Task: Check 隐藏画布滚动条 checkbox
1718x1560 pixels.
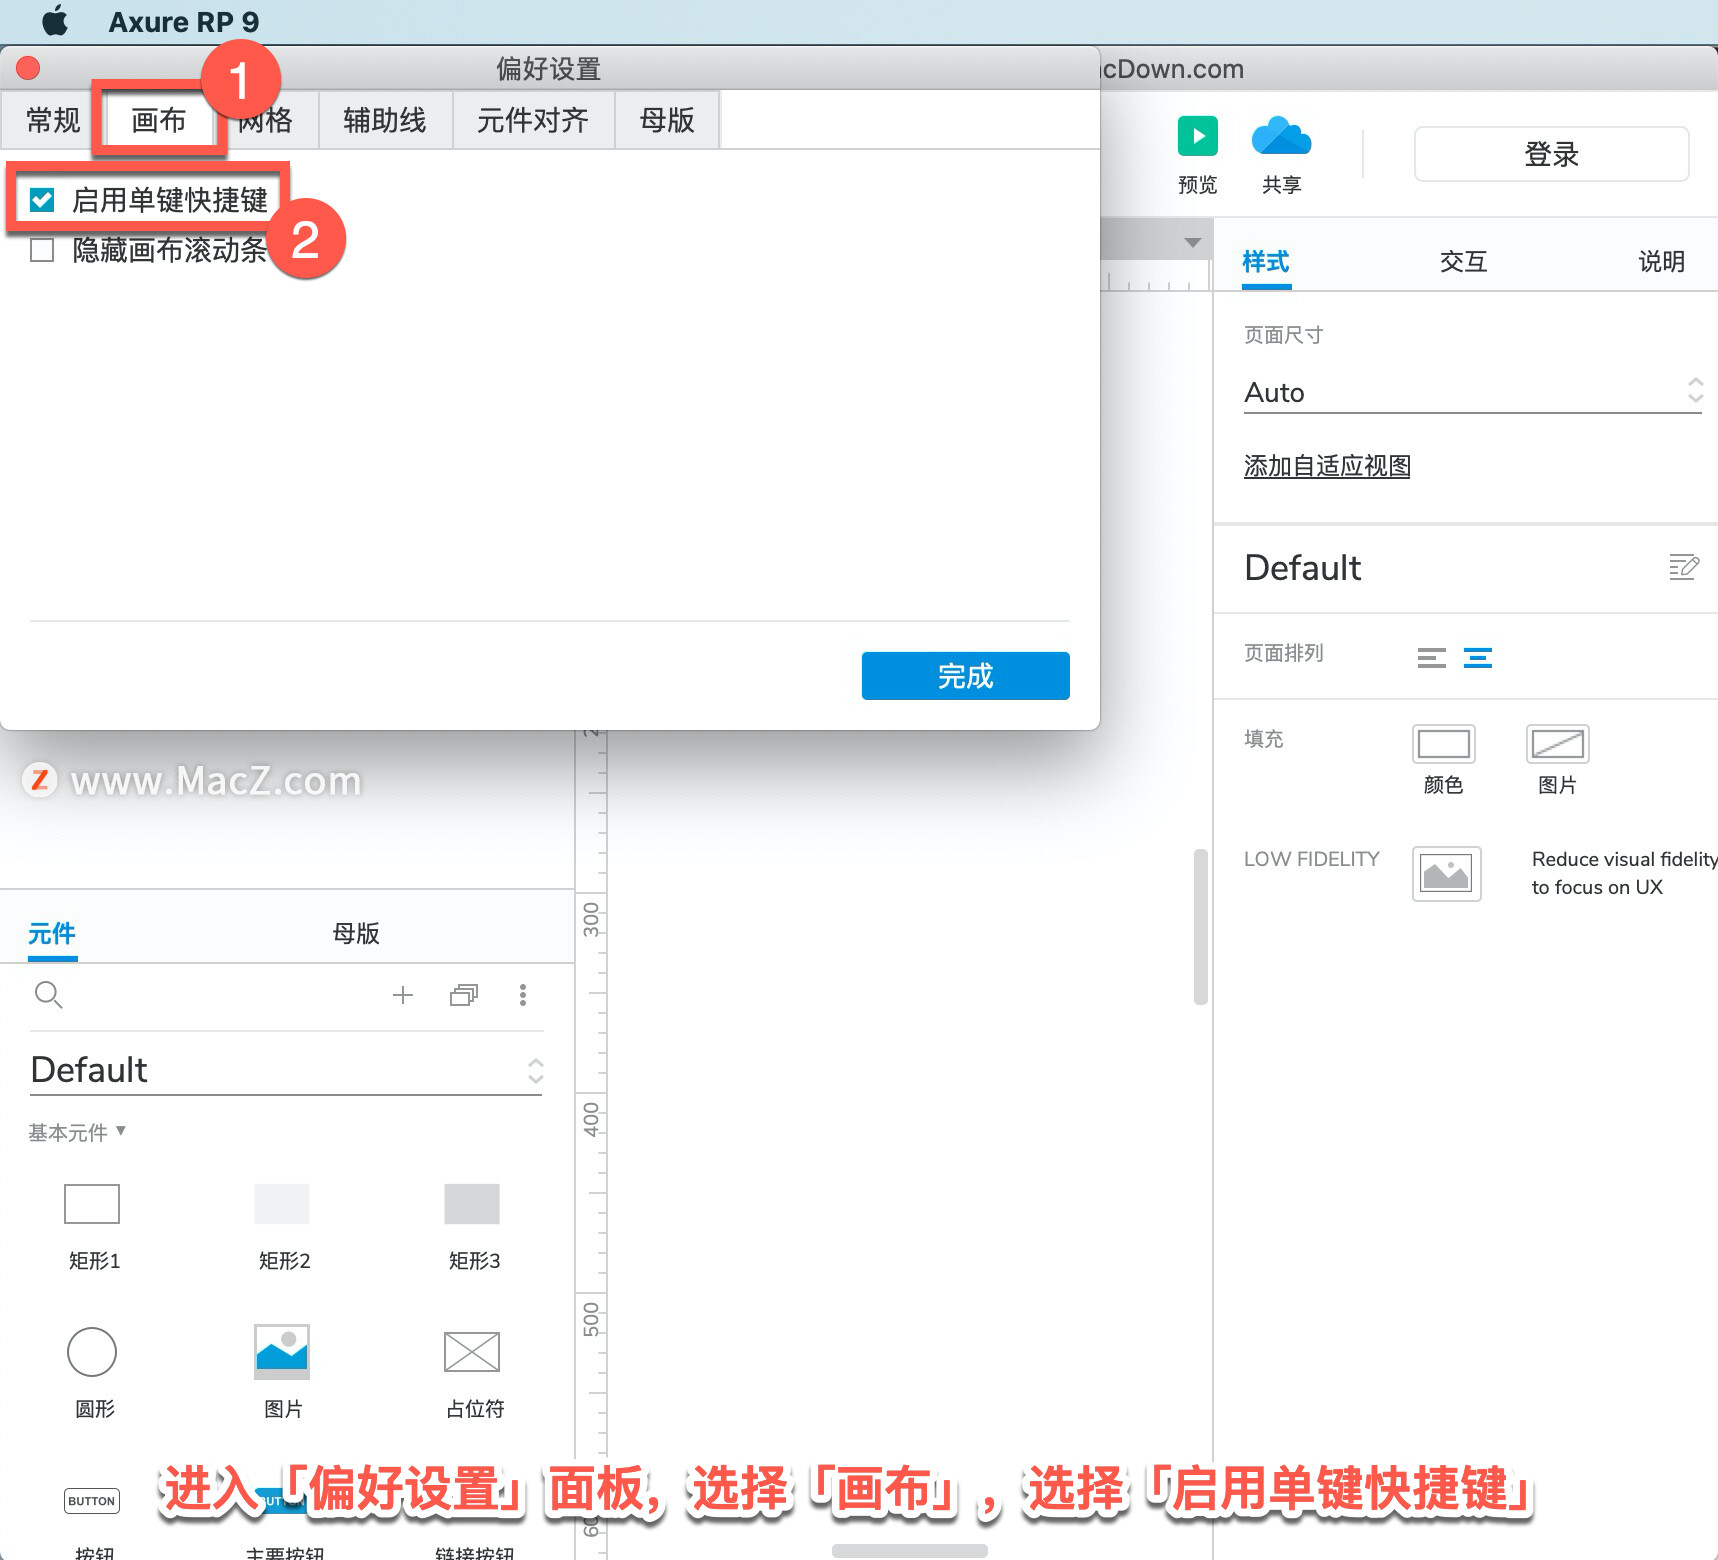Action: [x=42, y=249]
